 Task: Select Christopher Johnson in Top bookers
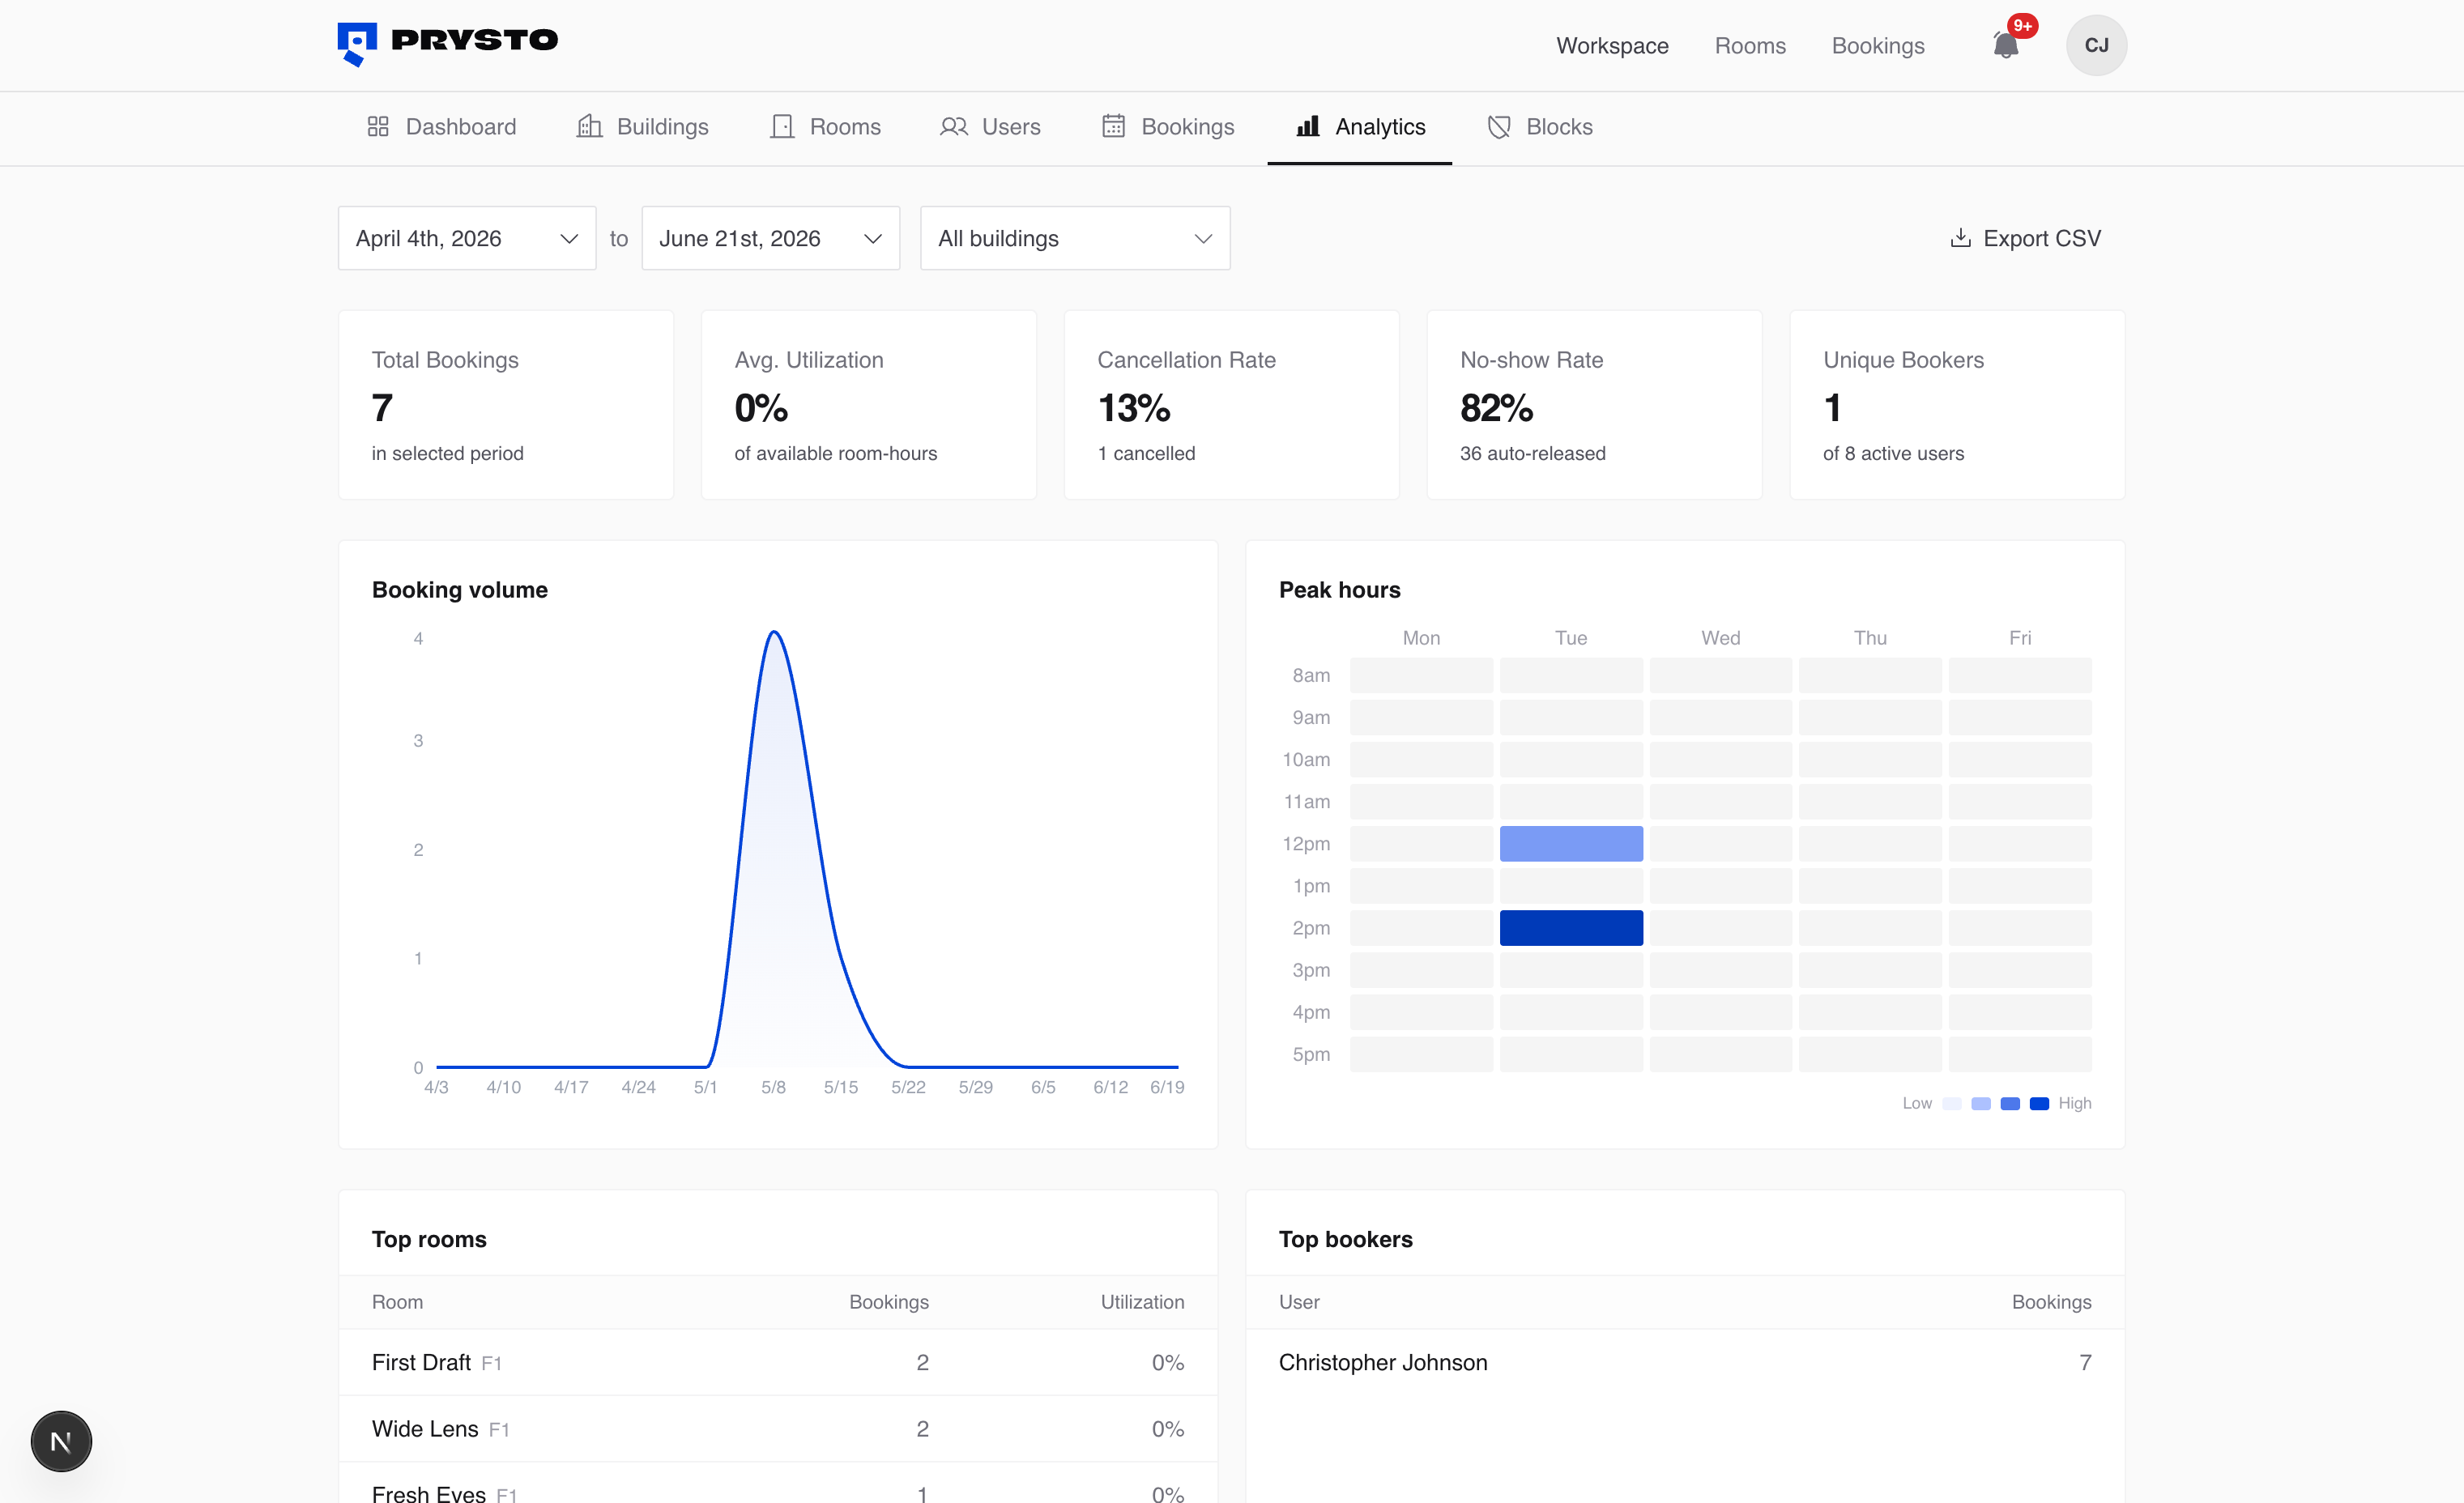tap(1685, 1362)
